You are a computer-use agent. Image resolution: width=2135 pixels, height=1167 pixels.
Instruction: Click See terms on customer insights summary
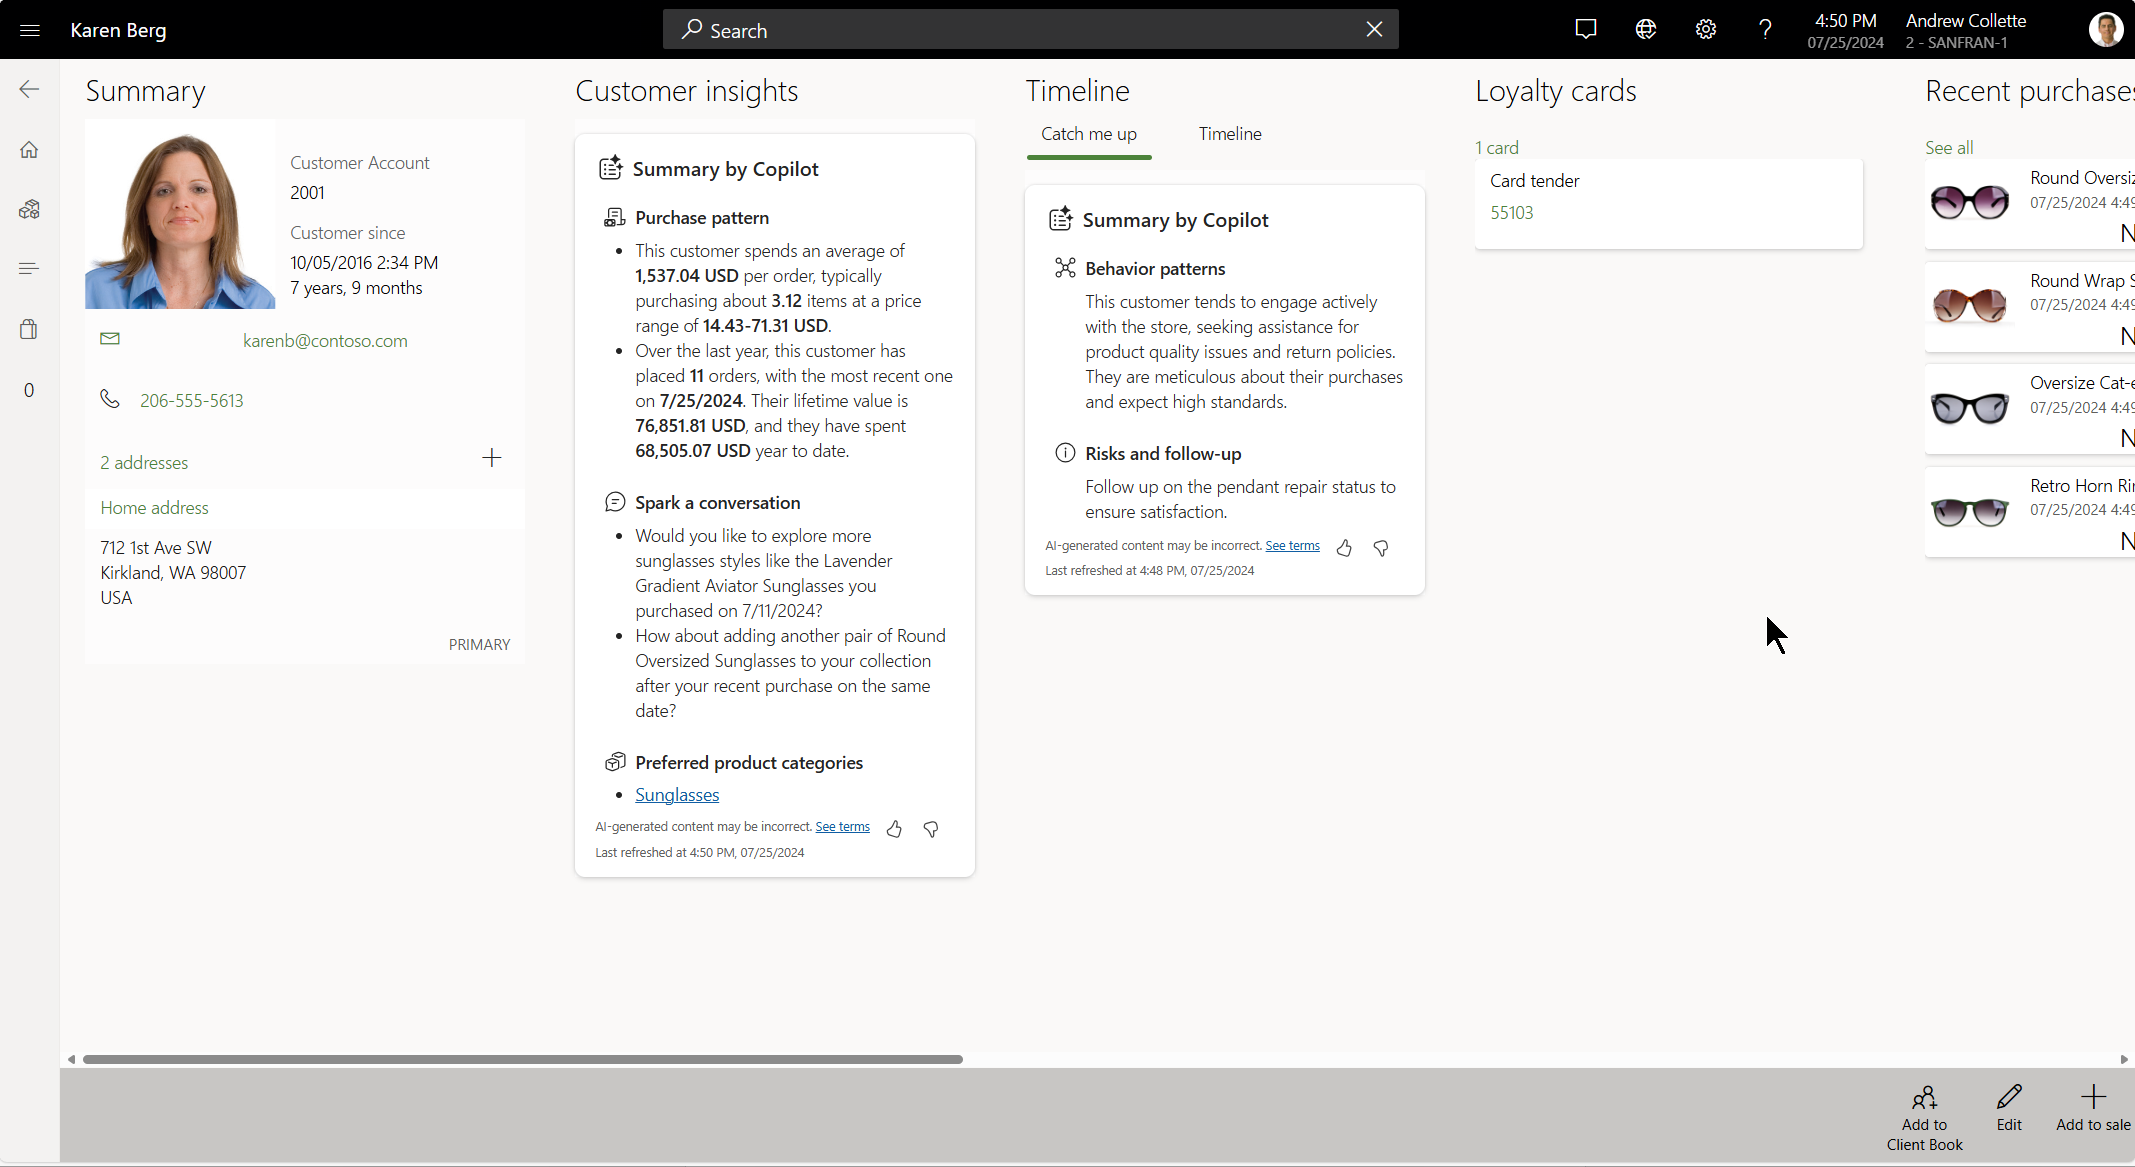(x=842, y=825)
